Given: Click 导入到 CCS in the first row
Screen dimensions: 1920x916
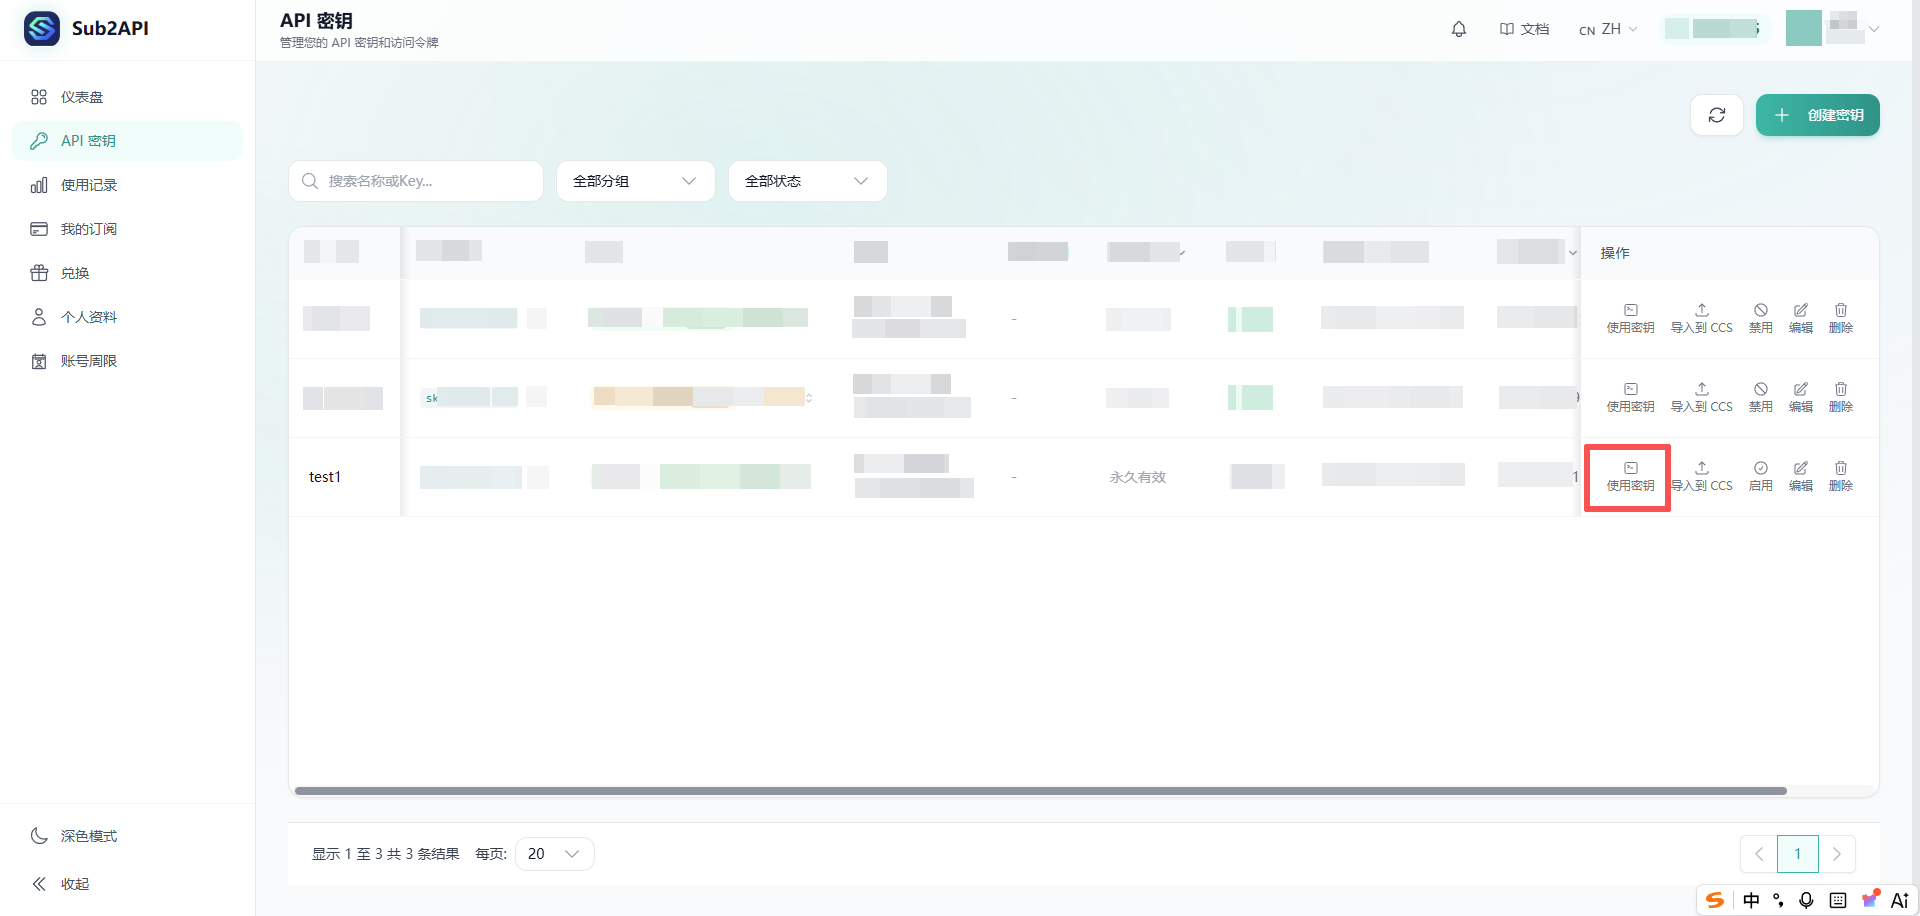Looking at the screenshot, I should [1702, 319].
